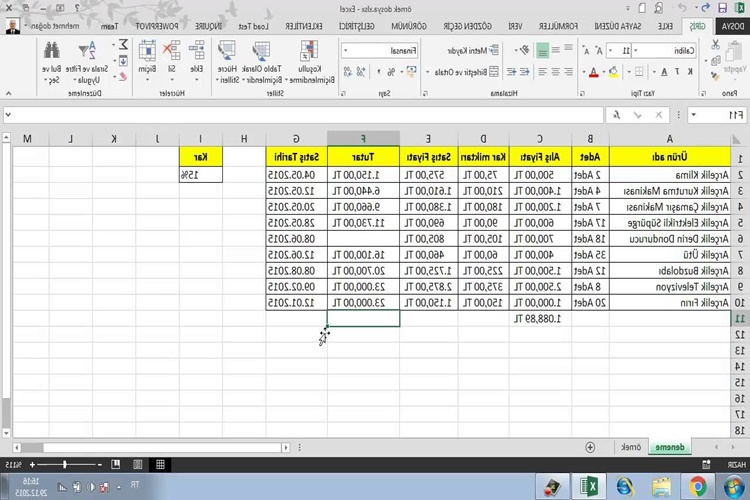Click the zoom out minus button
Screen dimensions: 750x500
click(x=99, y=465)
